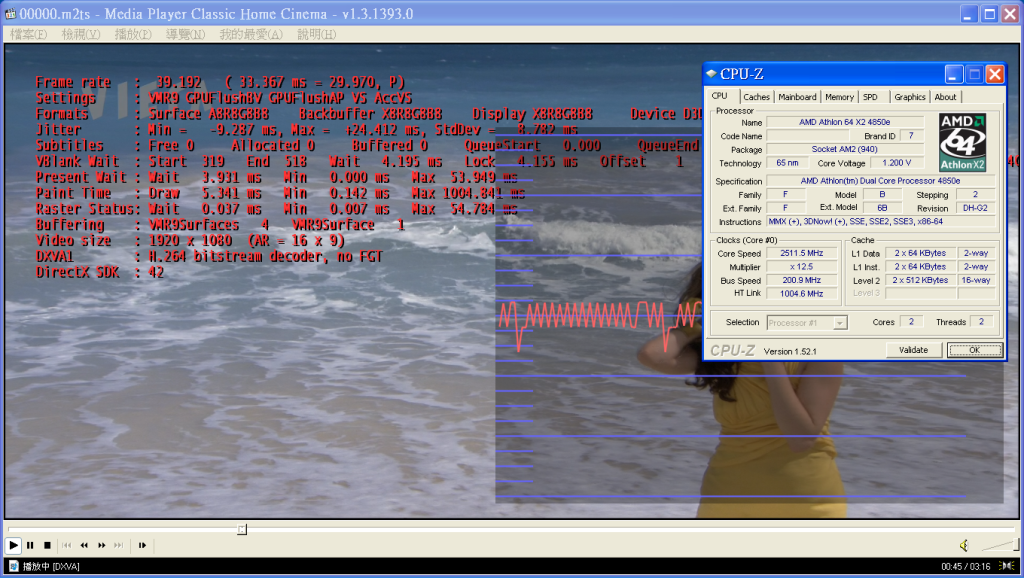This screenshot has height=578, width=1024.
Task: Click the Level 2 value 16-way
Action: tap(976, 280)
